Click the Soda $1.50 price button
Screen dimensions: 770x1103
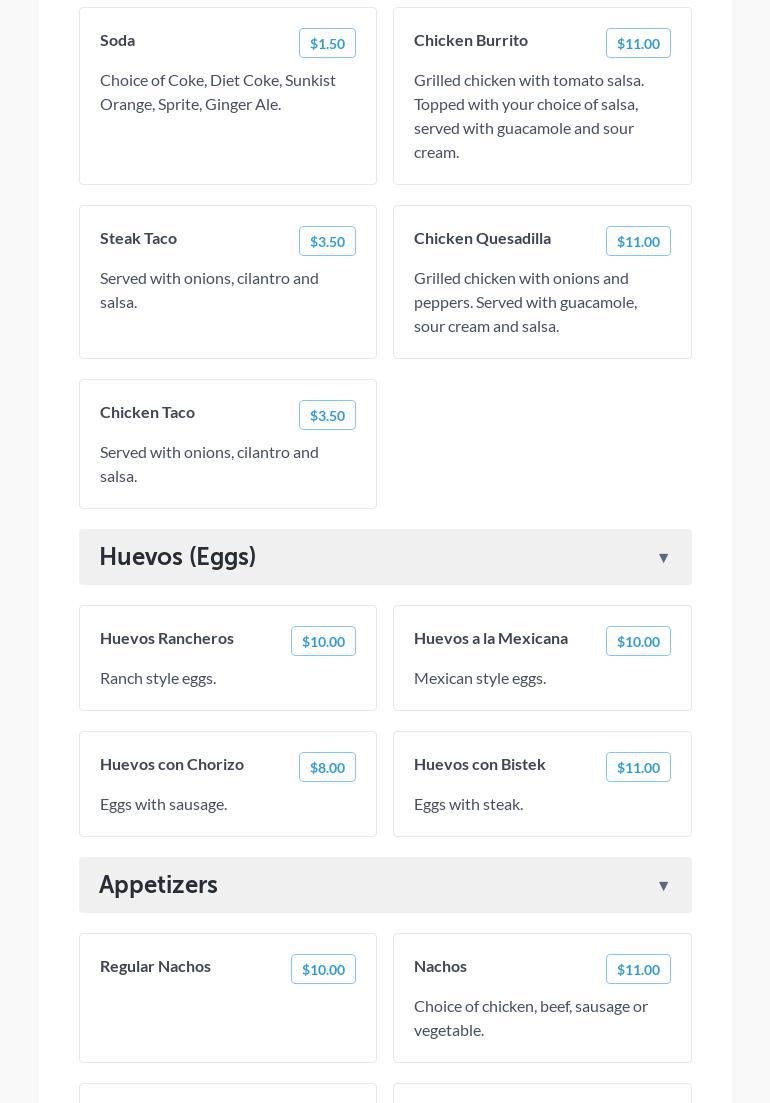click(x=327, y=43)
